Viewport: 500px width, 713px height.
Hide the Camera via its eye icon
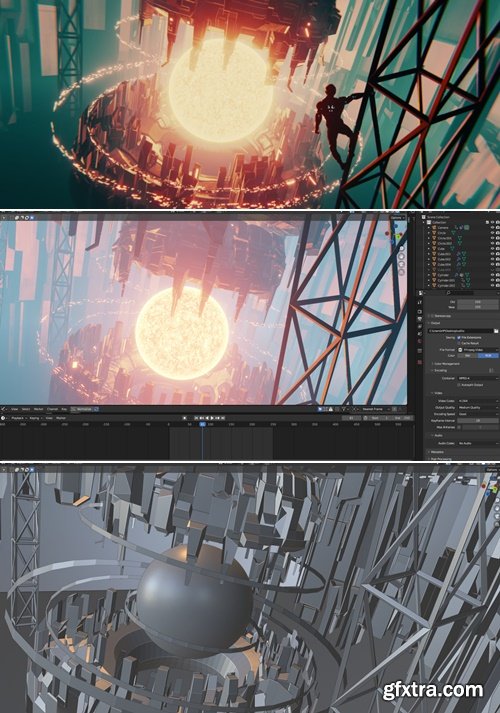[x=492, y=227]
